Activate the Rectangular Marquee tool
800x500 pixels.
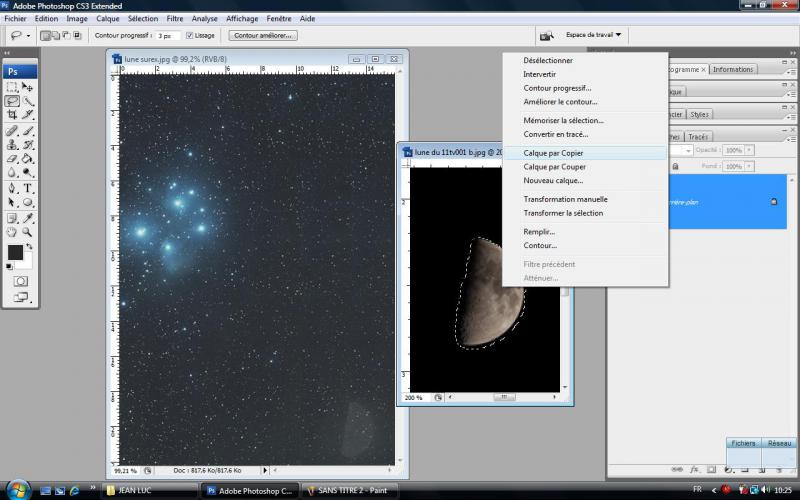(x=12, y=87)
